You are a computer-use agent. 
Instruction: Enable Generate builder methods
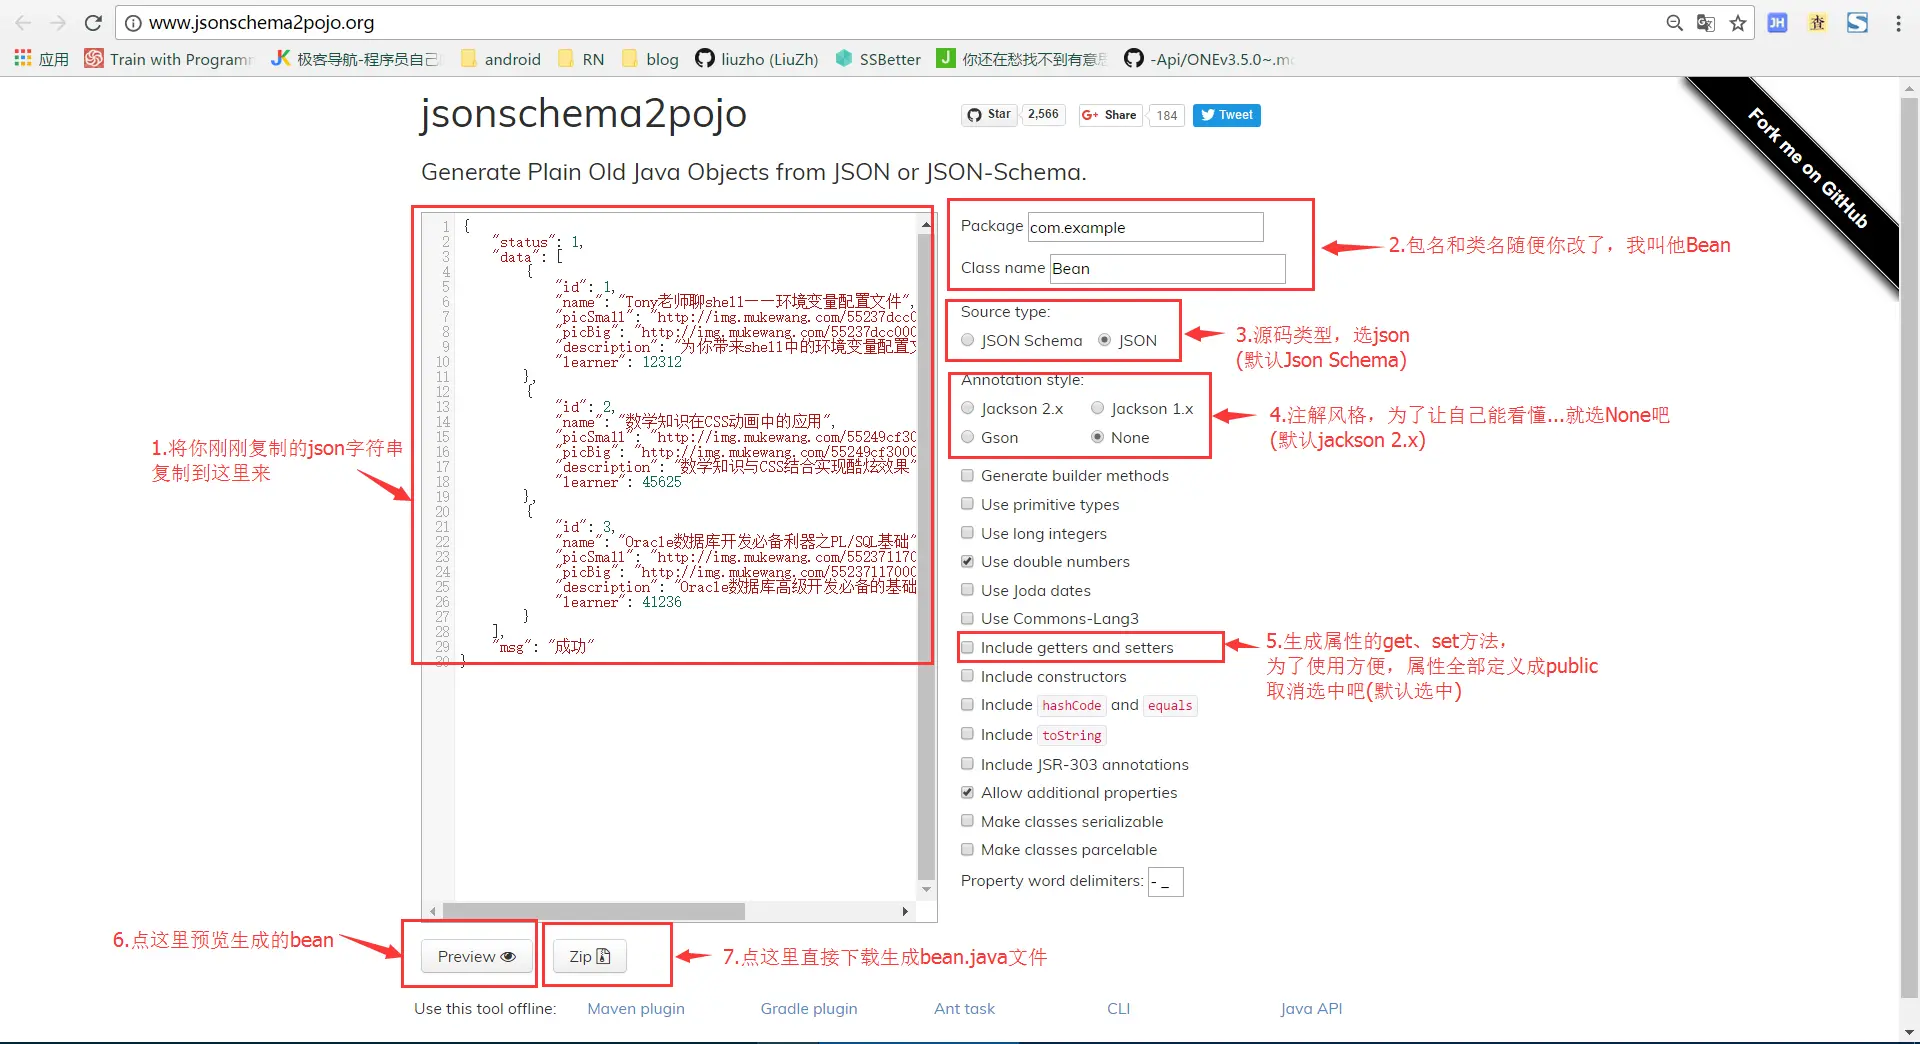[x=967, y=475]
